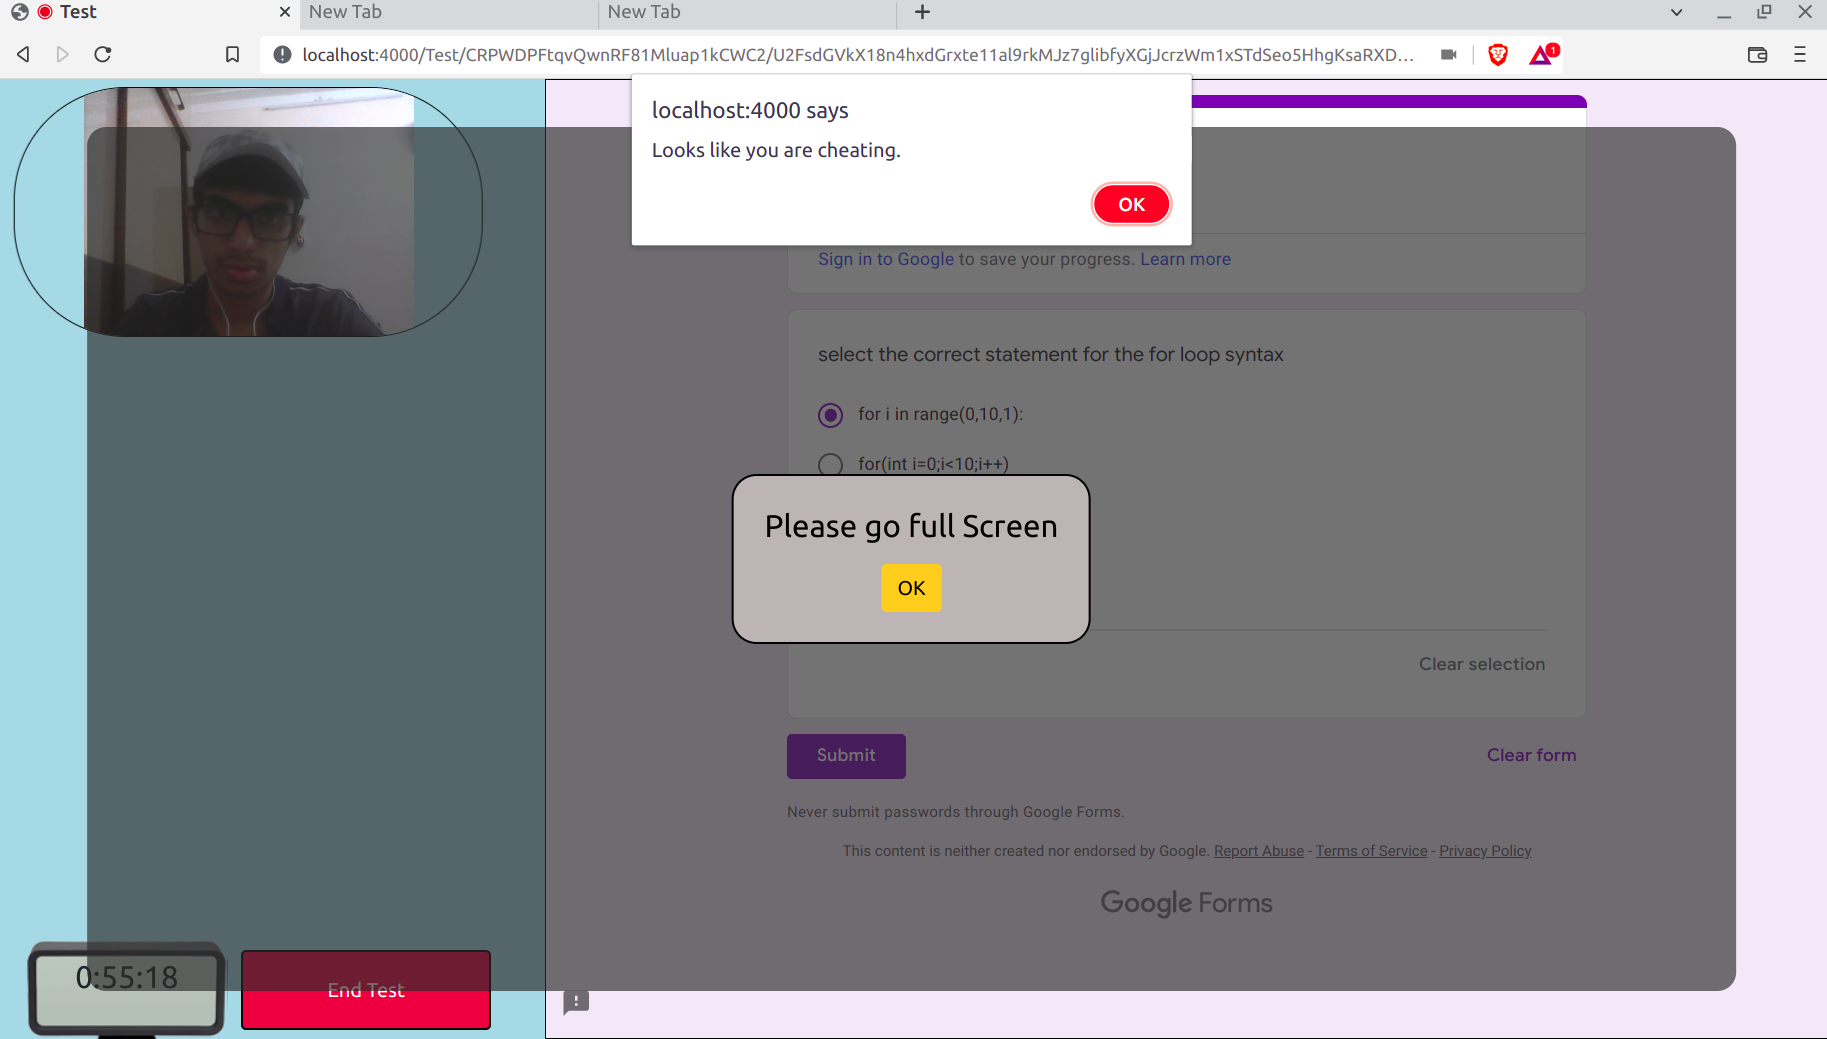Click the End Test button
1827x1039 pixels.
366,990
